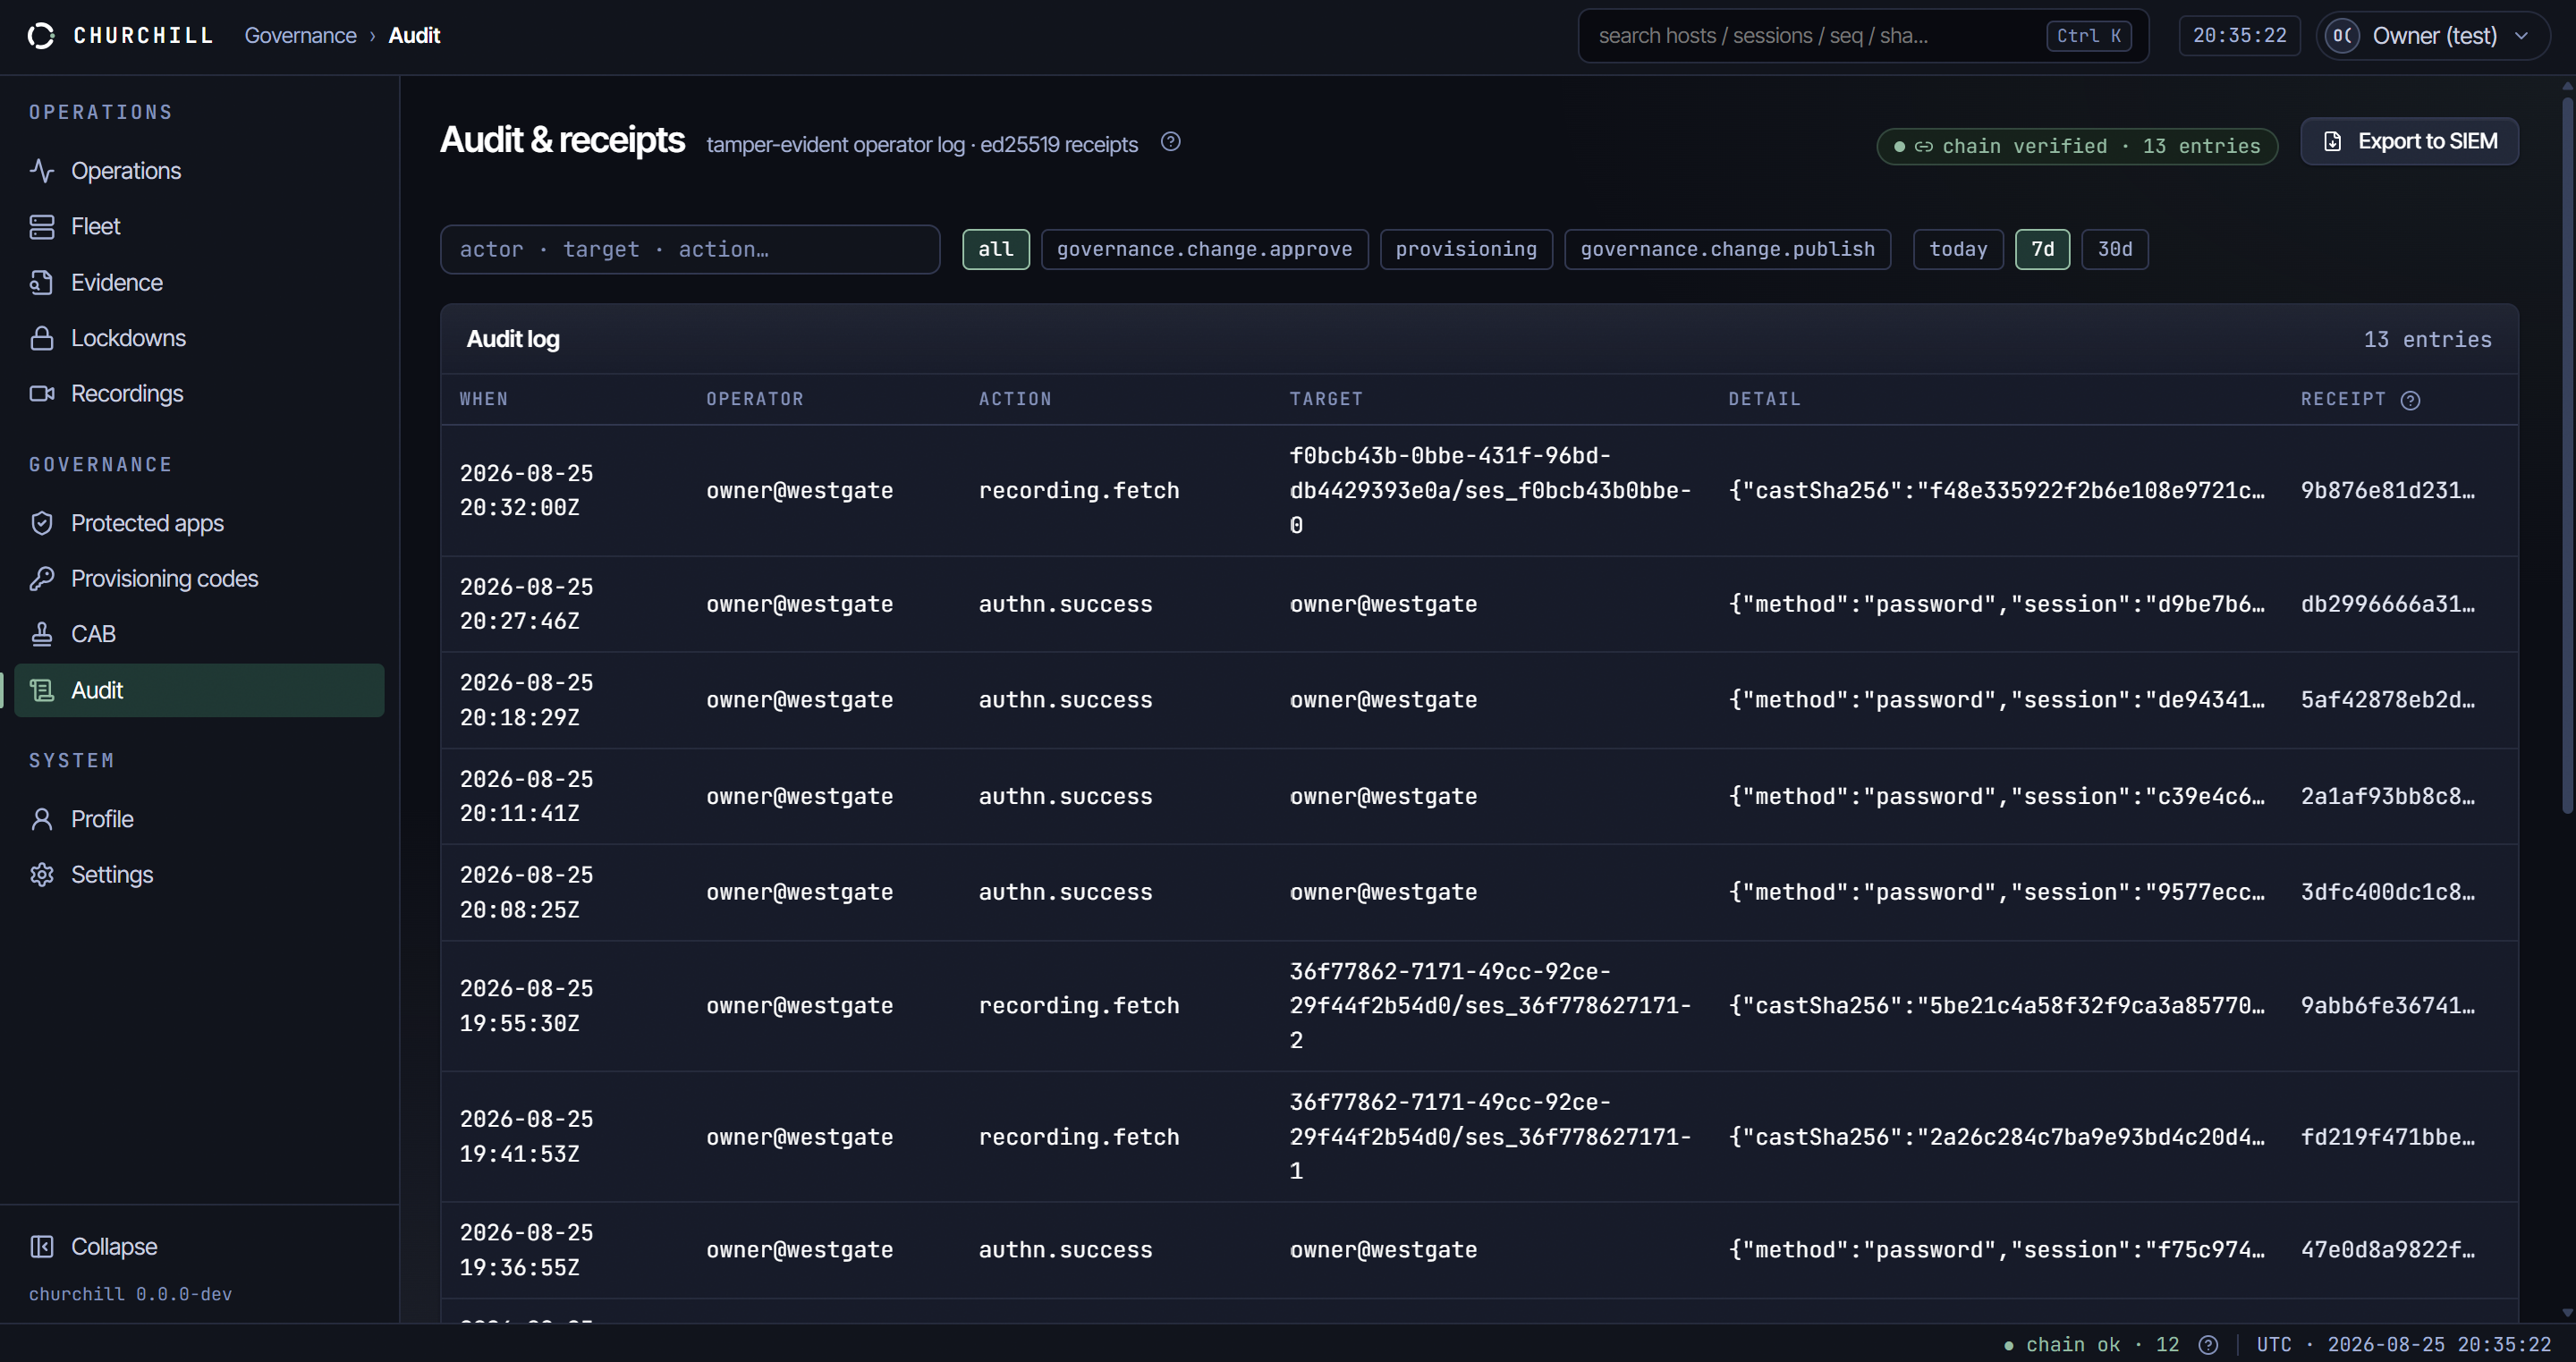The width and height of the screenshot is (2576, 1362).
Task: Click receipt hash 2a1af93bb8c8…
Action: coord(2388,797)
